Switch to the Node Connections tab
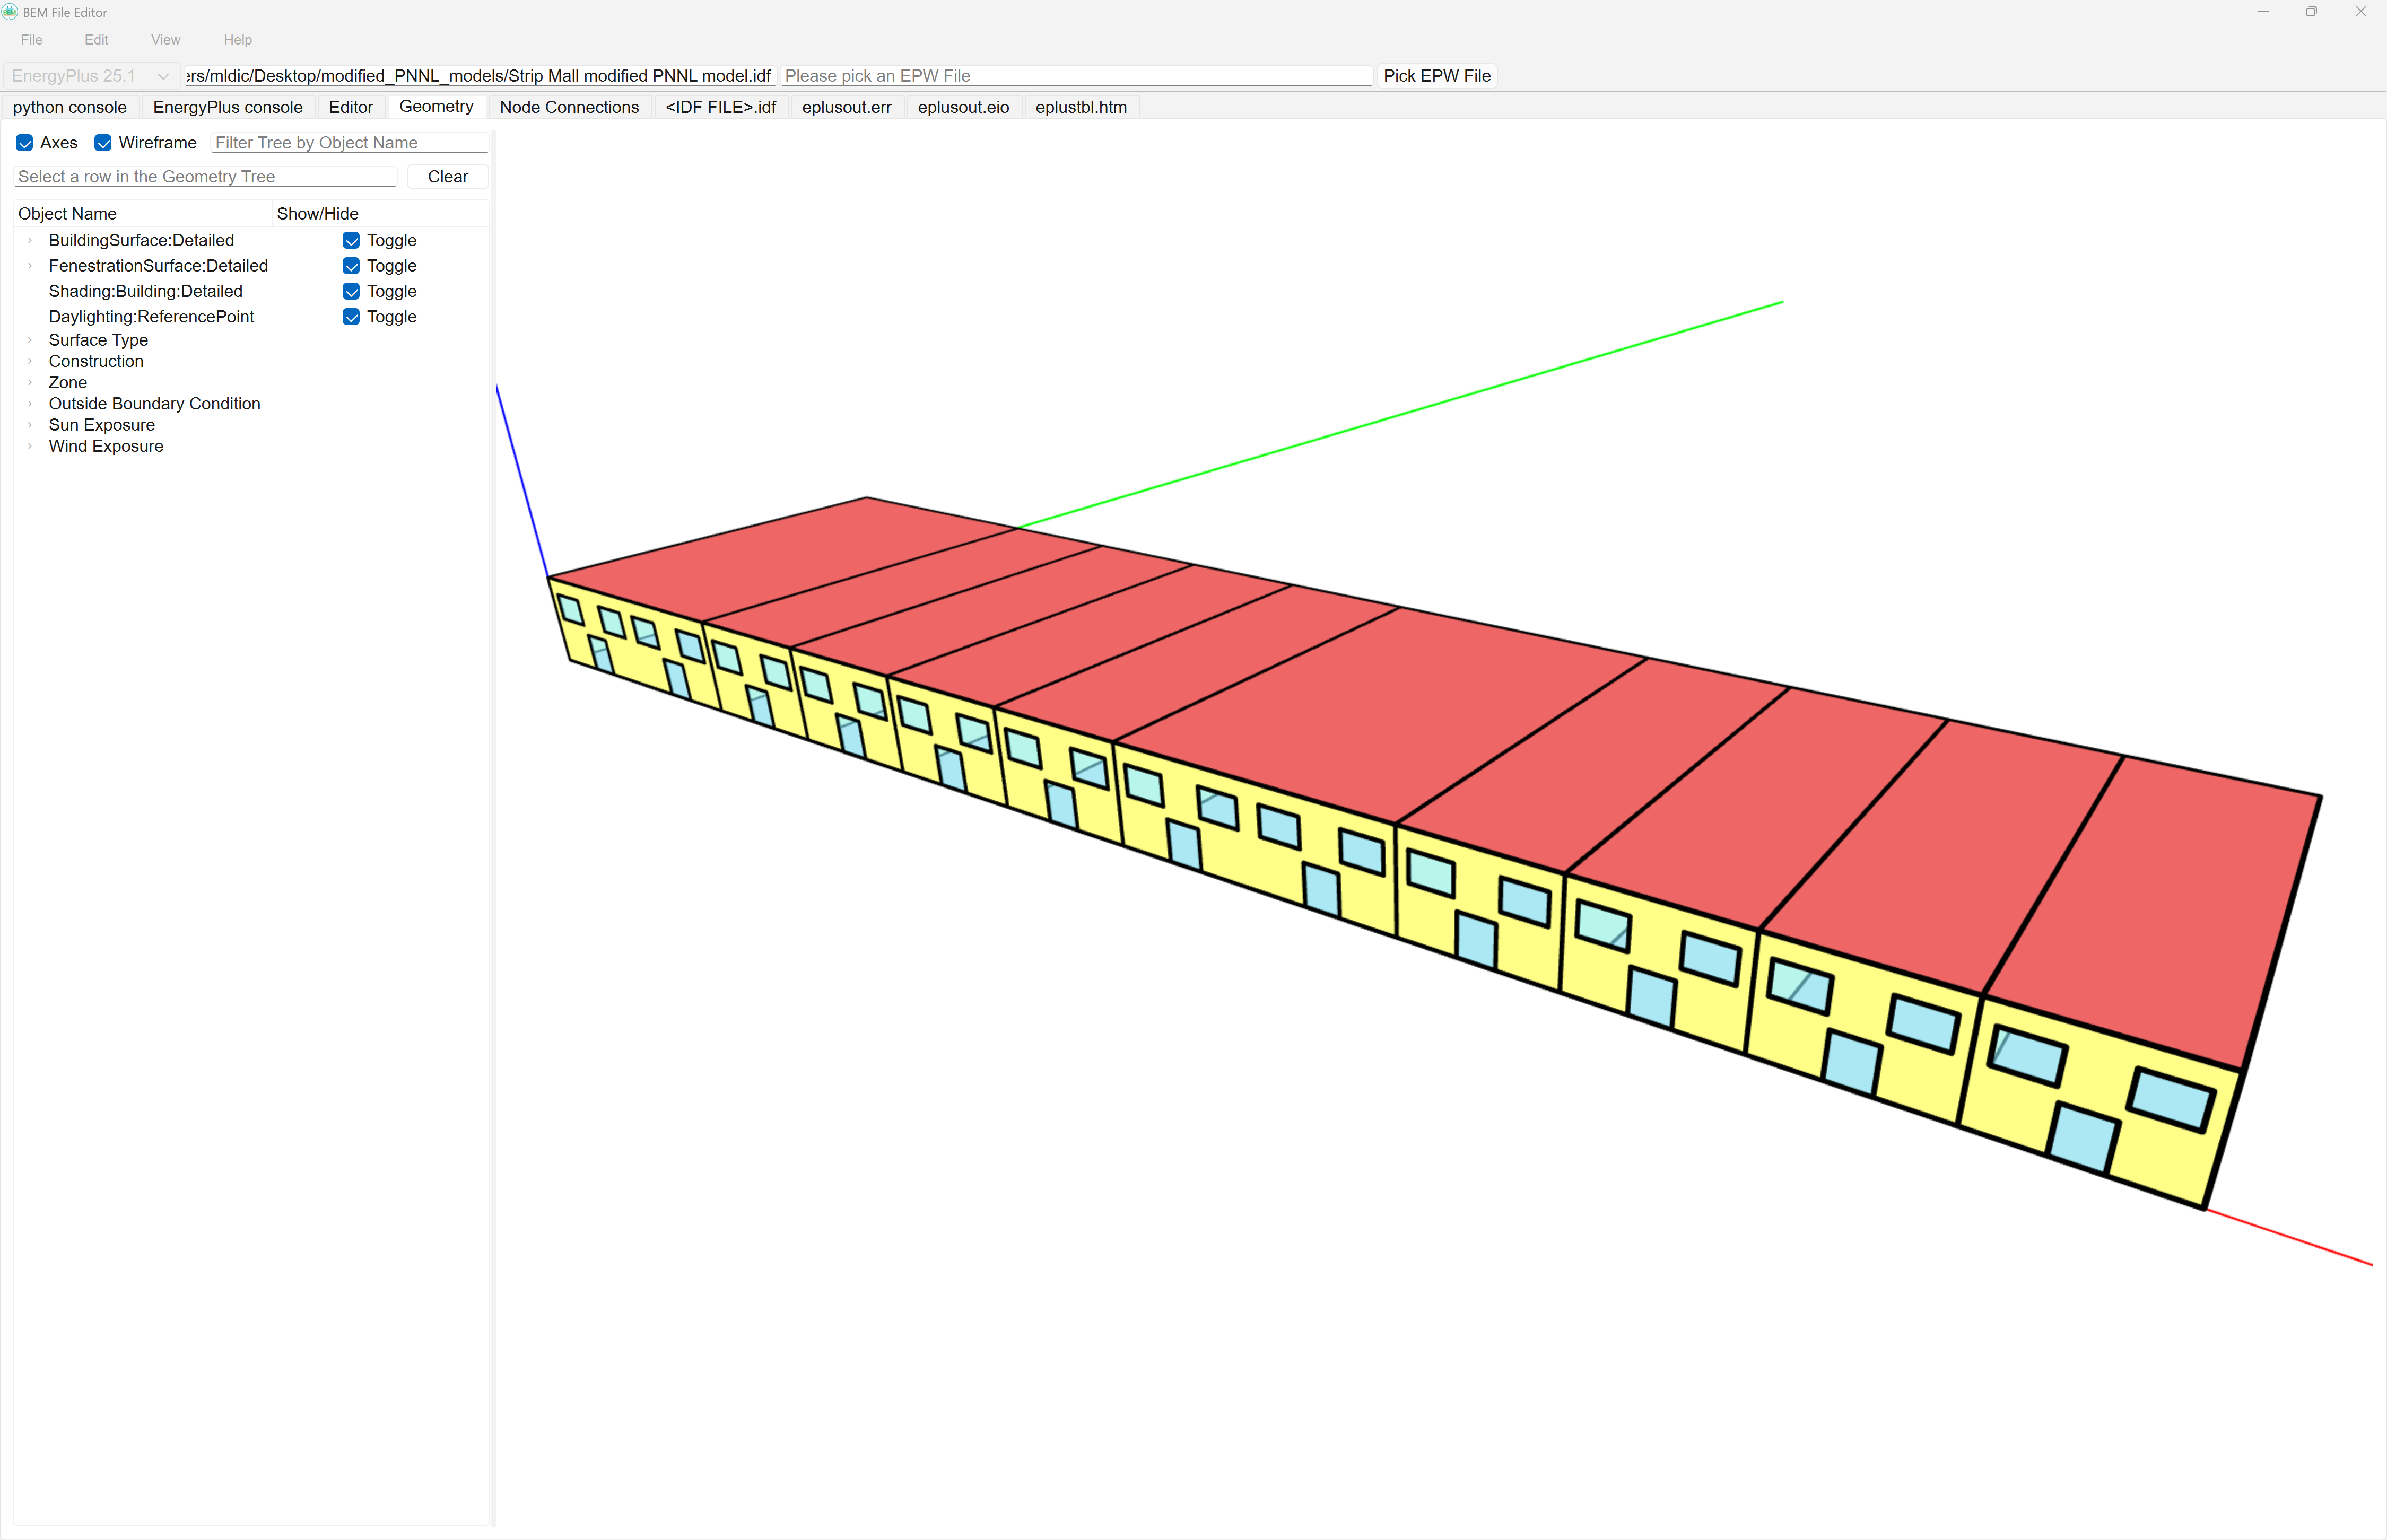2387x1540 pixels. pos(569,107)
